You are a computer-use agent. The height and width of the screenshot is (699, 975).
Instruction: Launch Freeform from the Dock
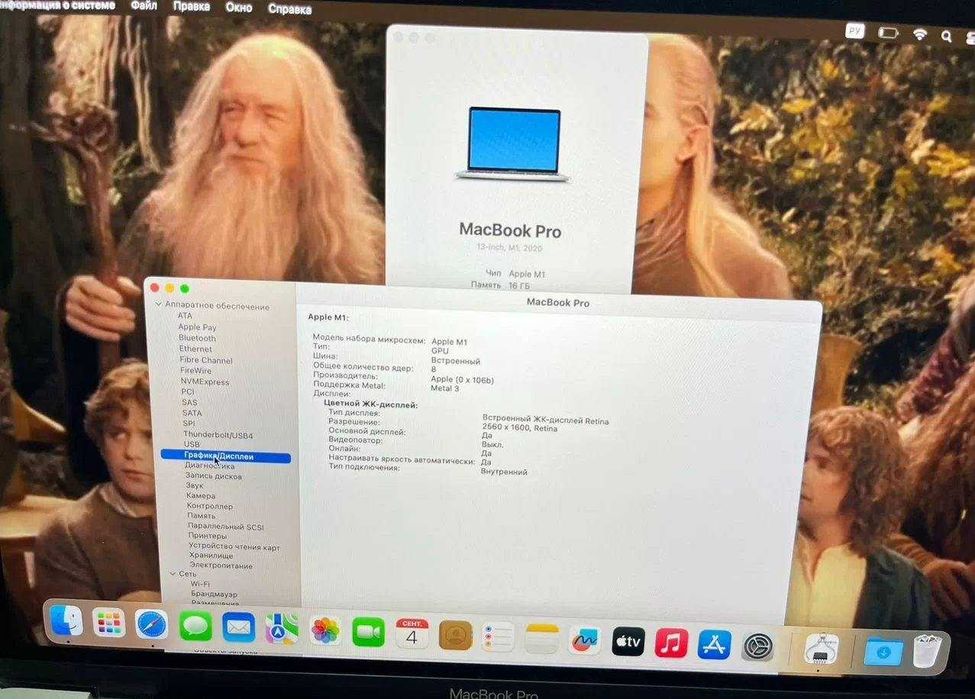pos(585,641)
